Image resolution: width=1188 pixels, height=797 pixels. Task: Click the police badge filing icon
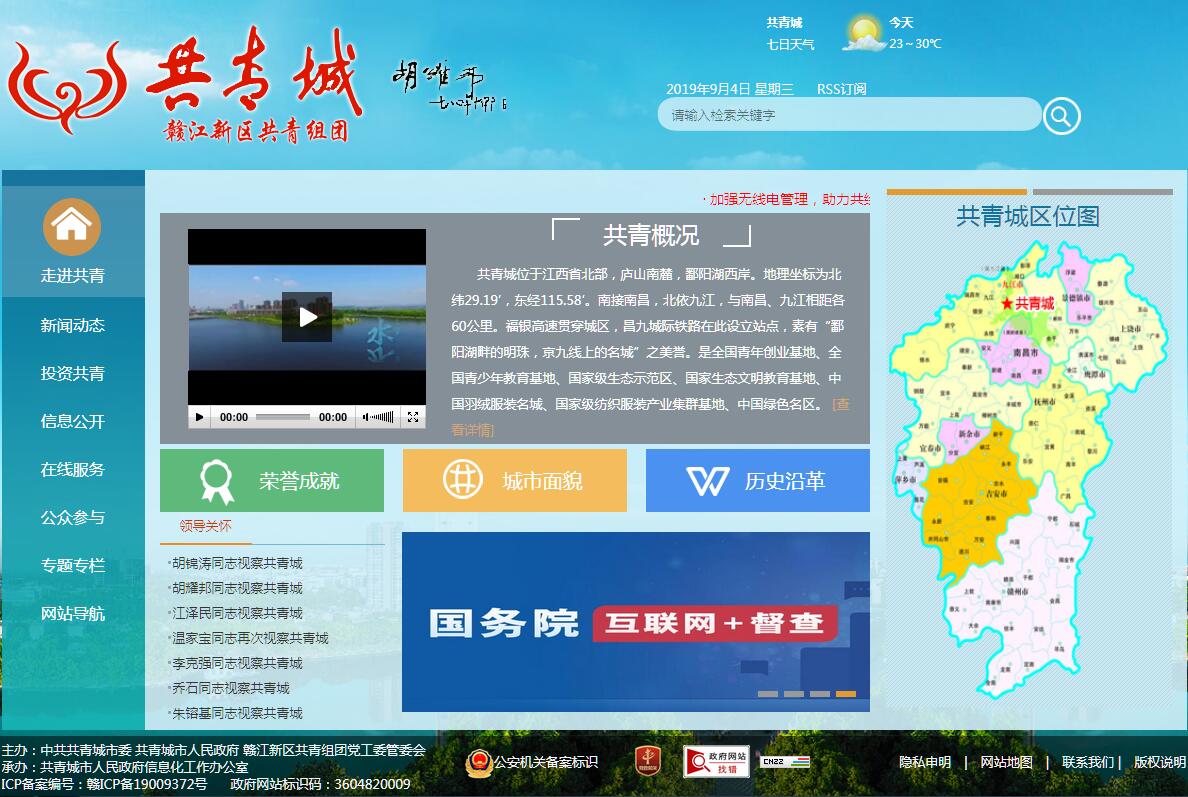(x=479, y=762)
